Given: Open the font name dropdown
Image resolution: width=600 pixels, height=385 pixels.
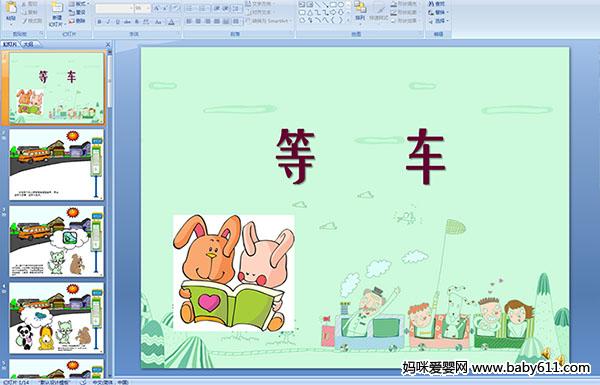Looking at the screenshot, I should tap(114, 8).
